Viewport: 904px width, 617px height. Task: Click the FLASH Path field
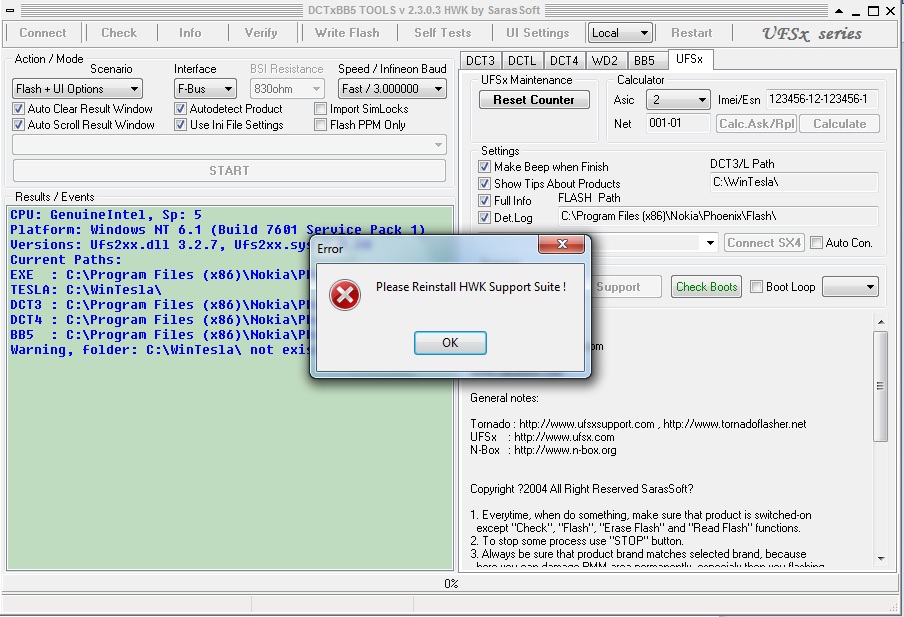click(x=718, y=216)
